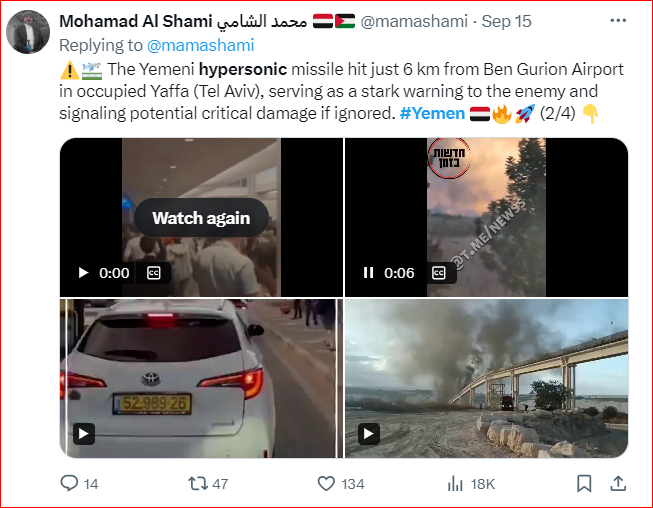Open the view analytics bar chart icon
This screenshot has height=508, width=653.
[455, 484]
